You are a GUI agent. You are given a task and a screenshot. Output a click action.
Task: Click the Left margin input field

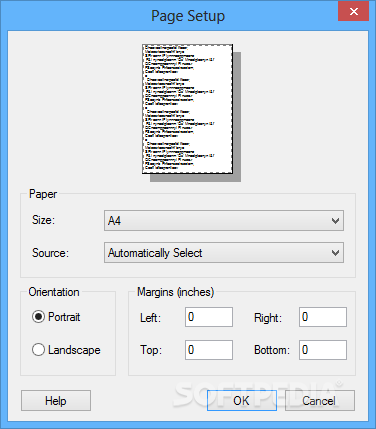pyautogui.click(x=209, y=317)
